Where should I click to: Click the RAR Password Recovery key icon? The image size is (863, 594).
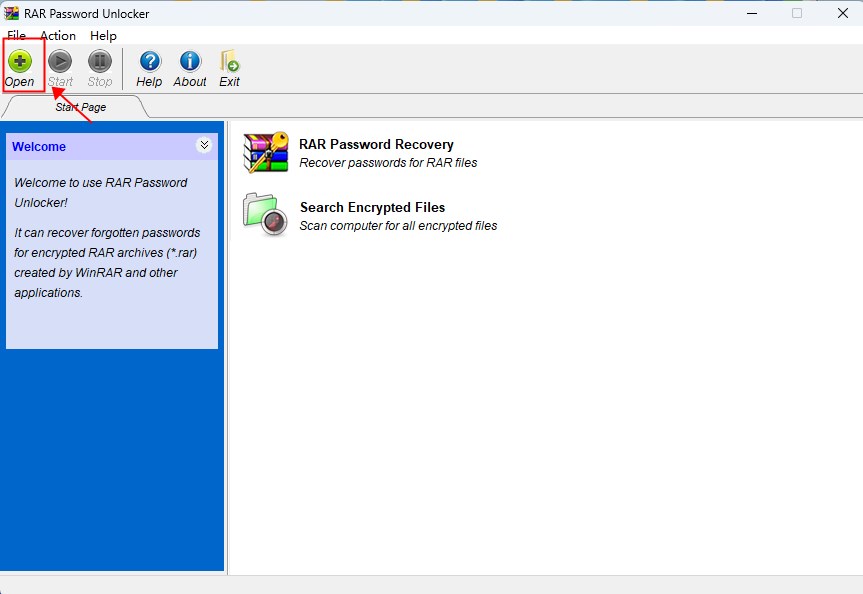click(x=265, y=152)
